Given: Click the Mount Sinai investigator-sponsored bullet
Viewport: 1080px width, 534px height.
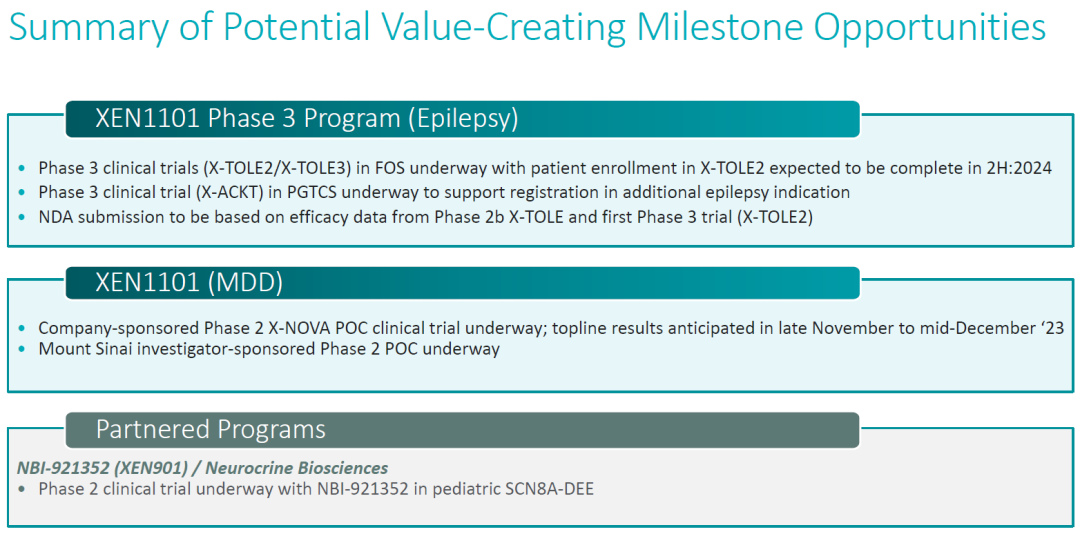Looking at the screenshot, I should pos(269,349).
